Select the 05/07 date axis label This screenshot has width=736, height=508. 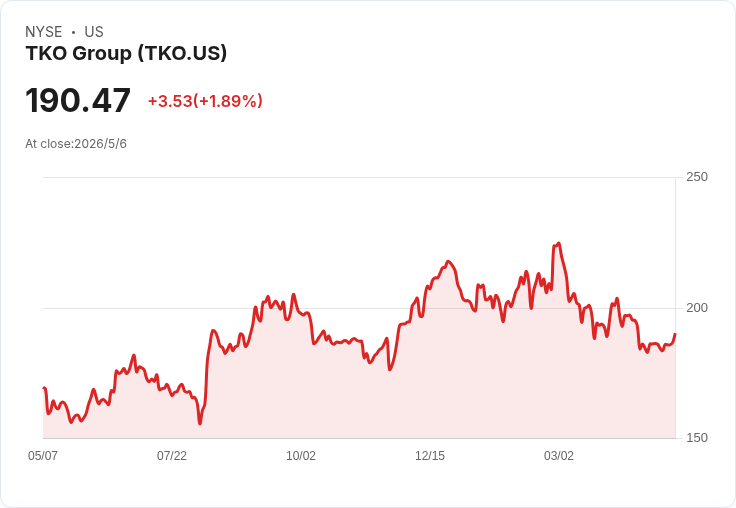43,456
